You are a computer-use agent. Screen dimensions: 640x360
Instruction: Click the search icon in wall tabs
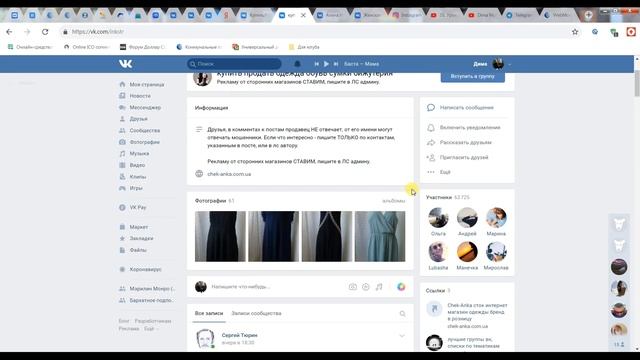[402, 313]
